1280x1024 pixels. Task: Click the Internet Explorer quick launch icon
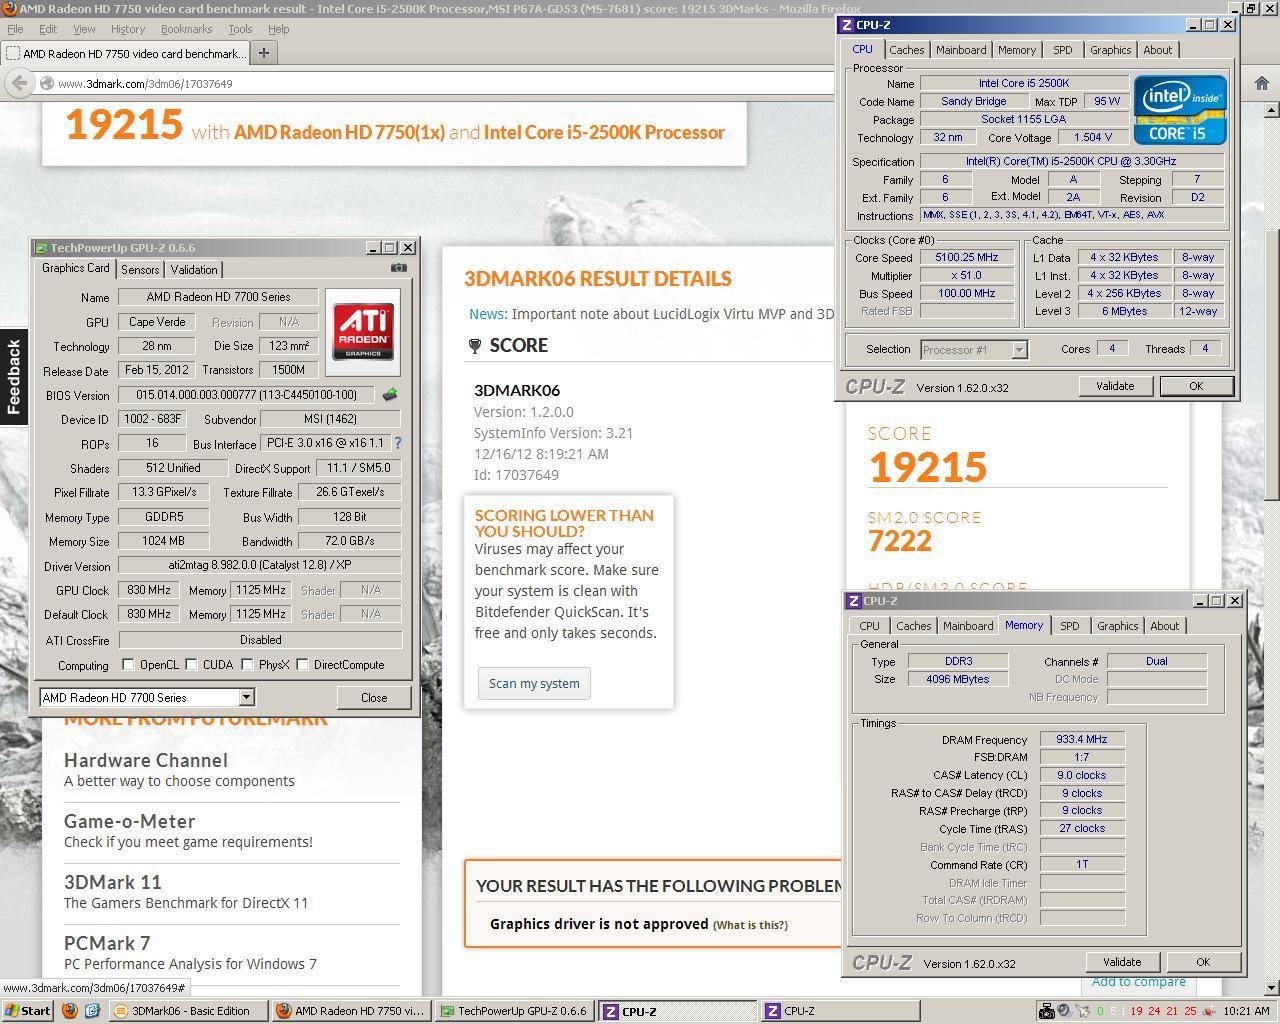click(91, 1011)
